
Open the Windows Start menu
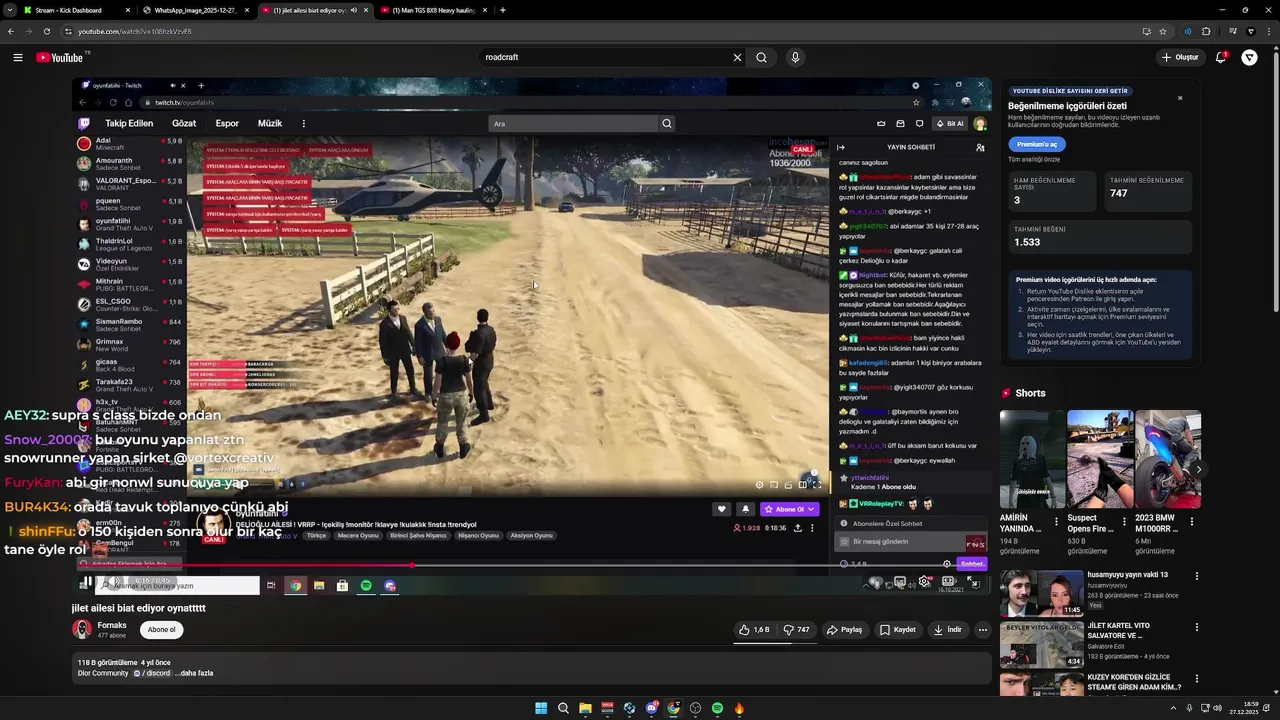coord(541,708)
